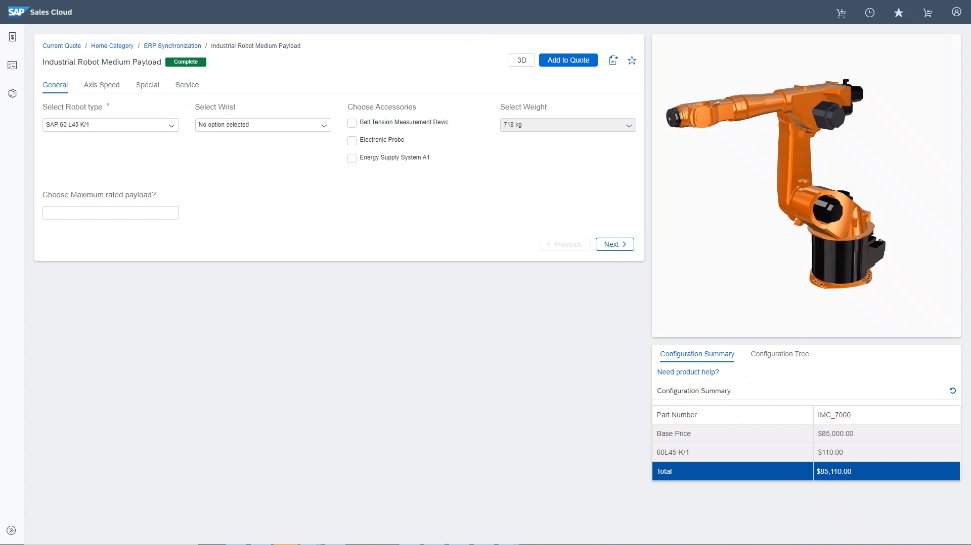The width and height of the screenshot is (971, 545).
Task: Click the 60L45 K/1 price $110.00
Action: 830,453
